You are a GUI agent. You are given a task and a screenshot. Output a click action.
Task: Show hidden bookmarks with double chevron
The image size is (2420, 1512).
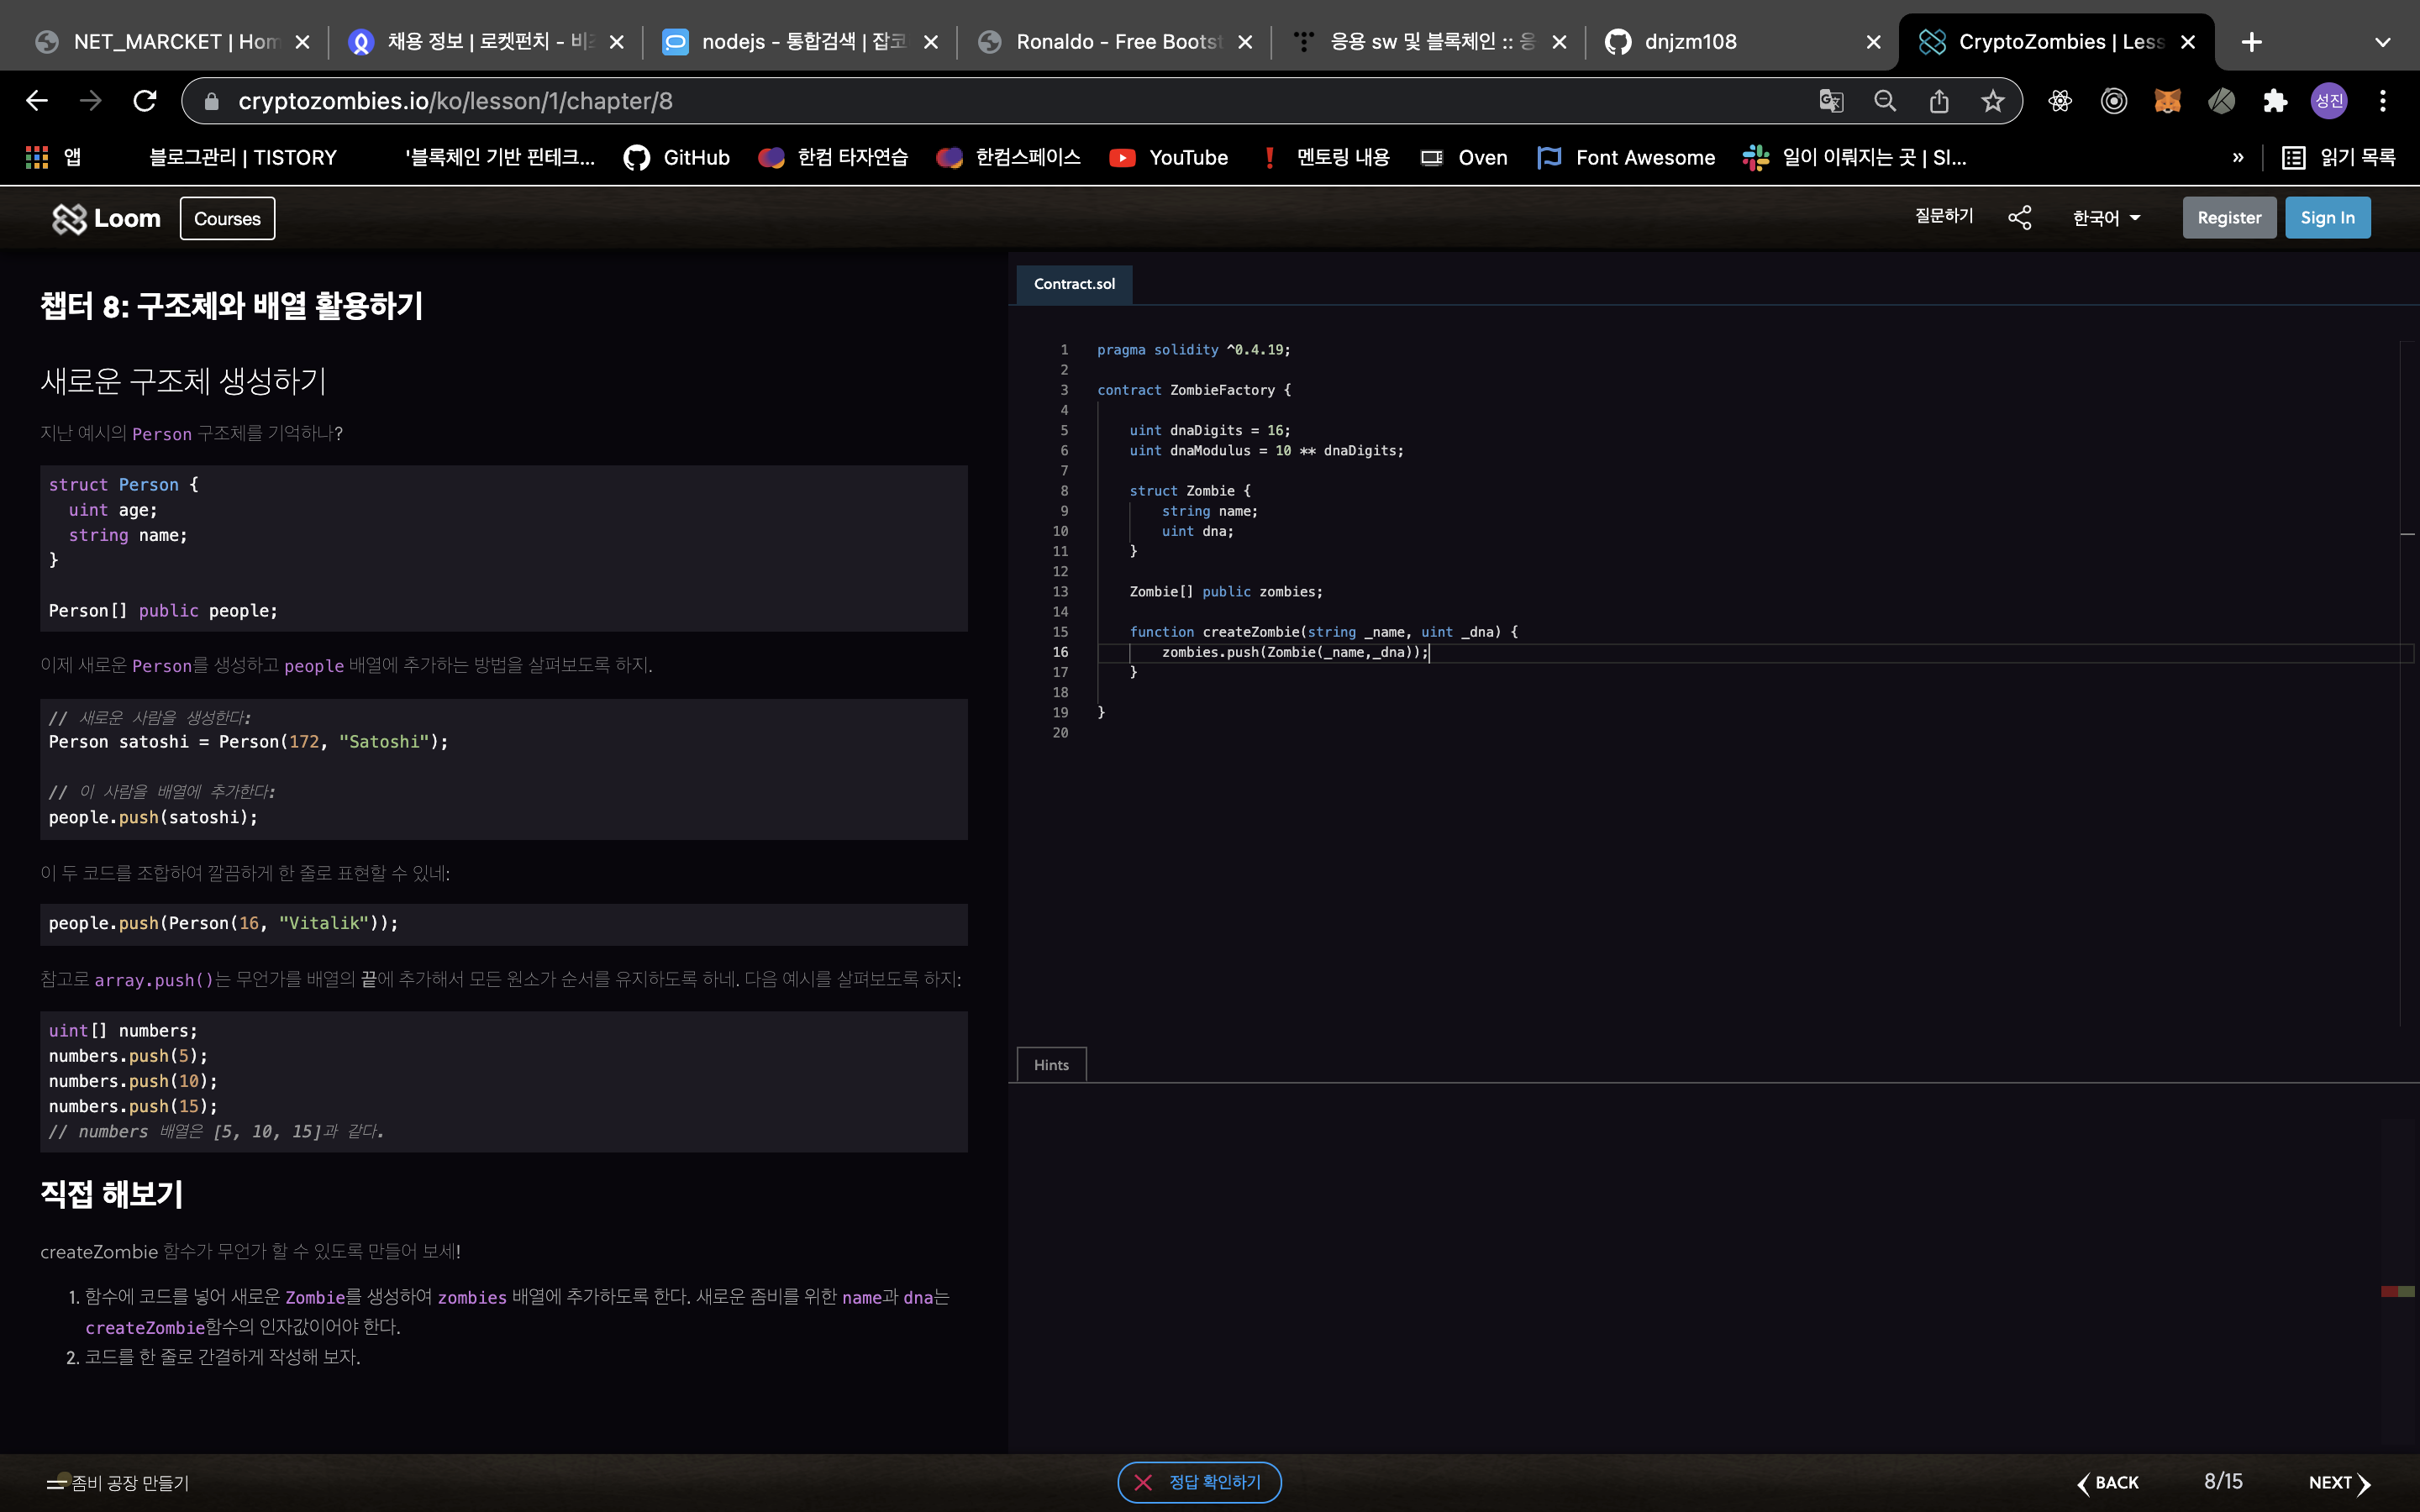tap(2237, 158)
